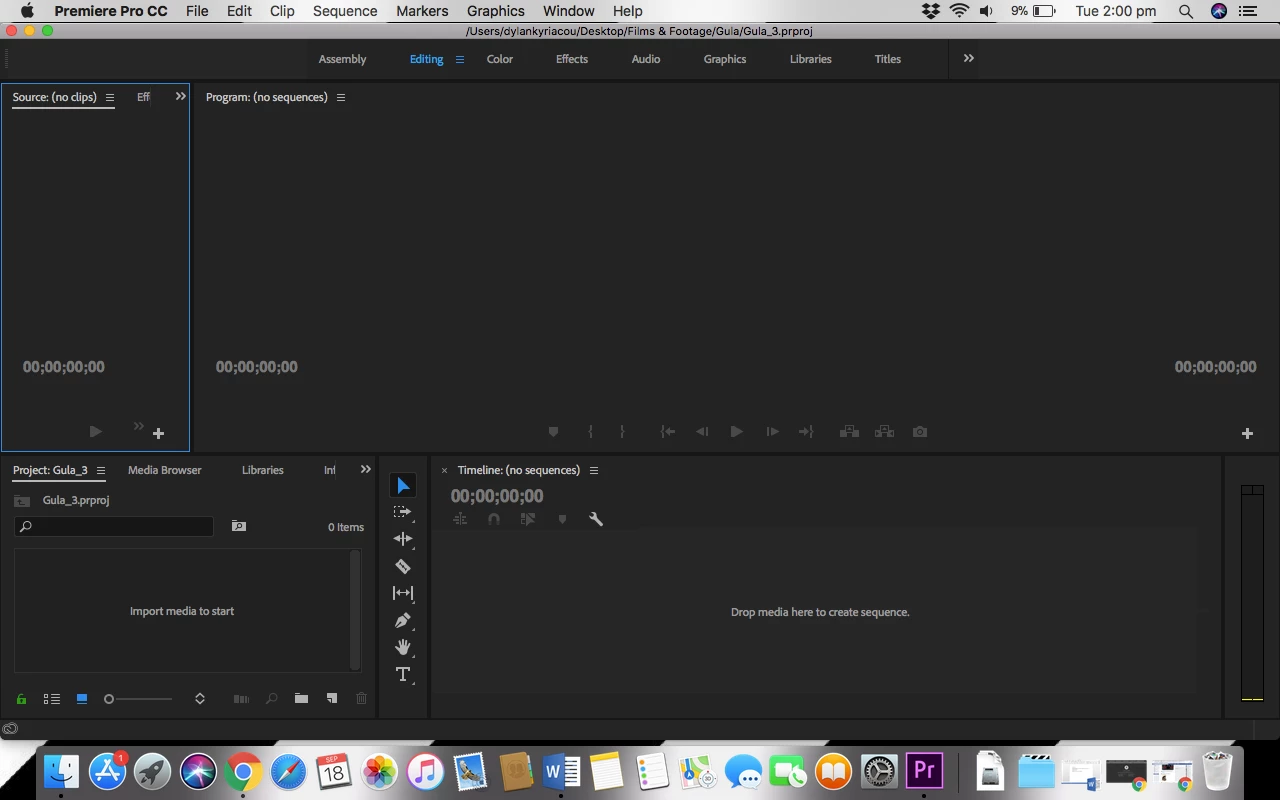Click Go to In point button
Image resolution: width=1280 pixels, height=800 pixels.
coord(668,432)
